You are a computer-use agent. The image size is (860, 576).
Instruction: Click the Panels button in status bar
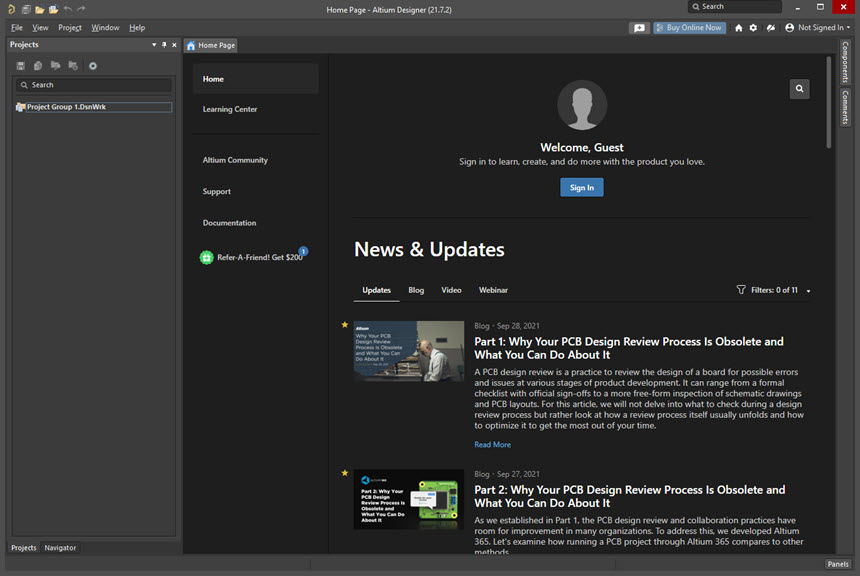tap(838, 564)
